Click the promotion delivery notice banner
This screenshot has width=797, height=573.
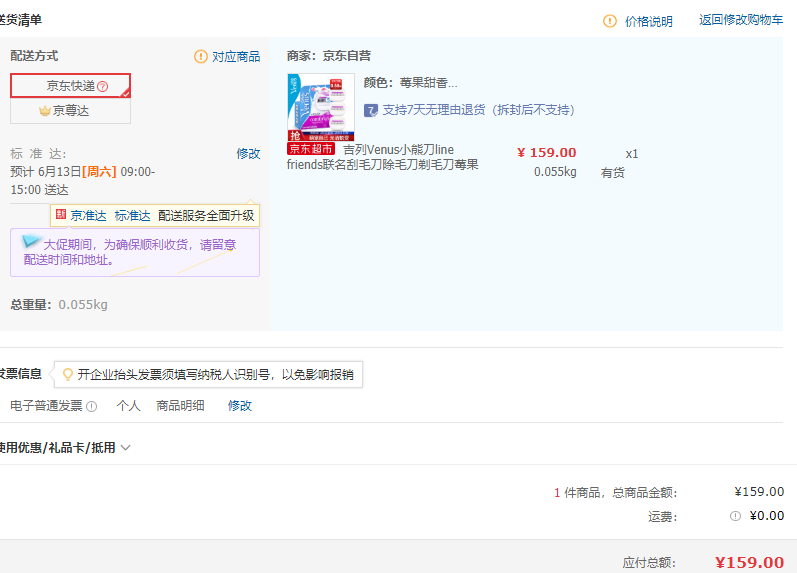coord(135,253)
